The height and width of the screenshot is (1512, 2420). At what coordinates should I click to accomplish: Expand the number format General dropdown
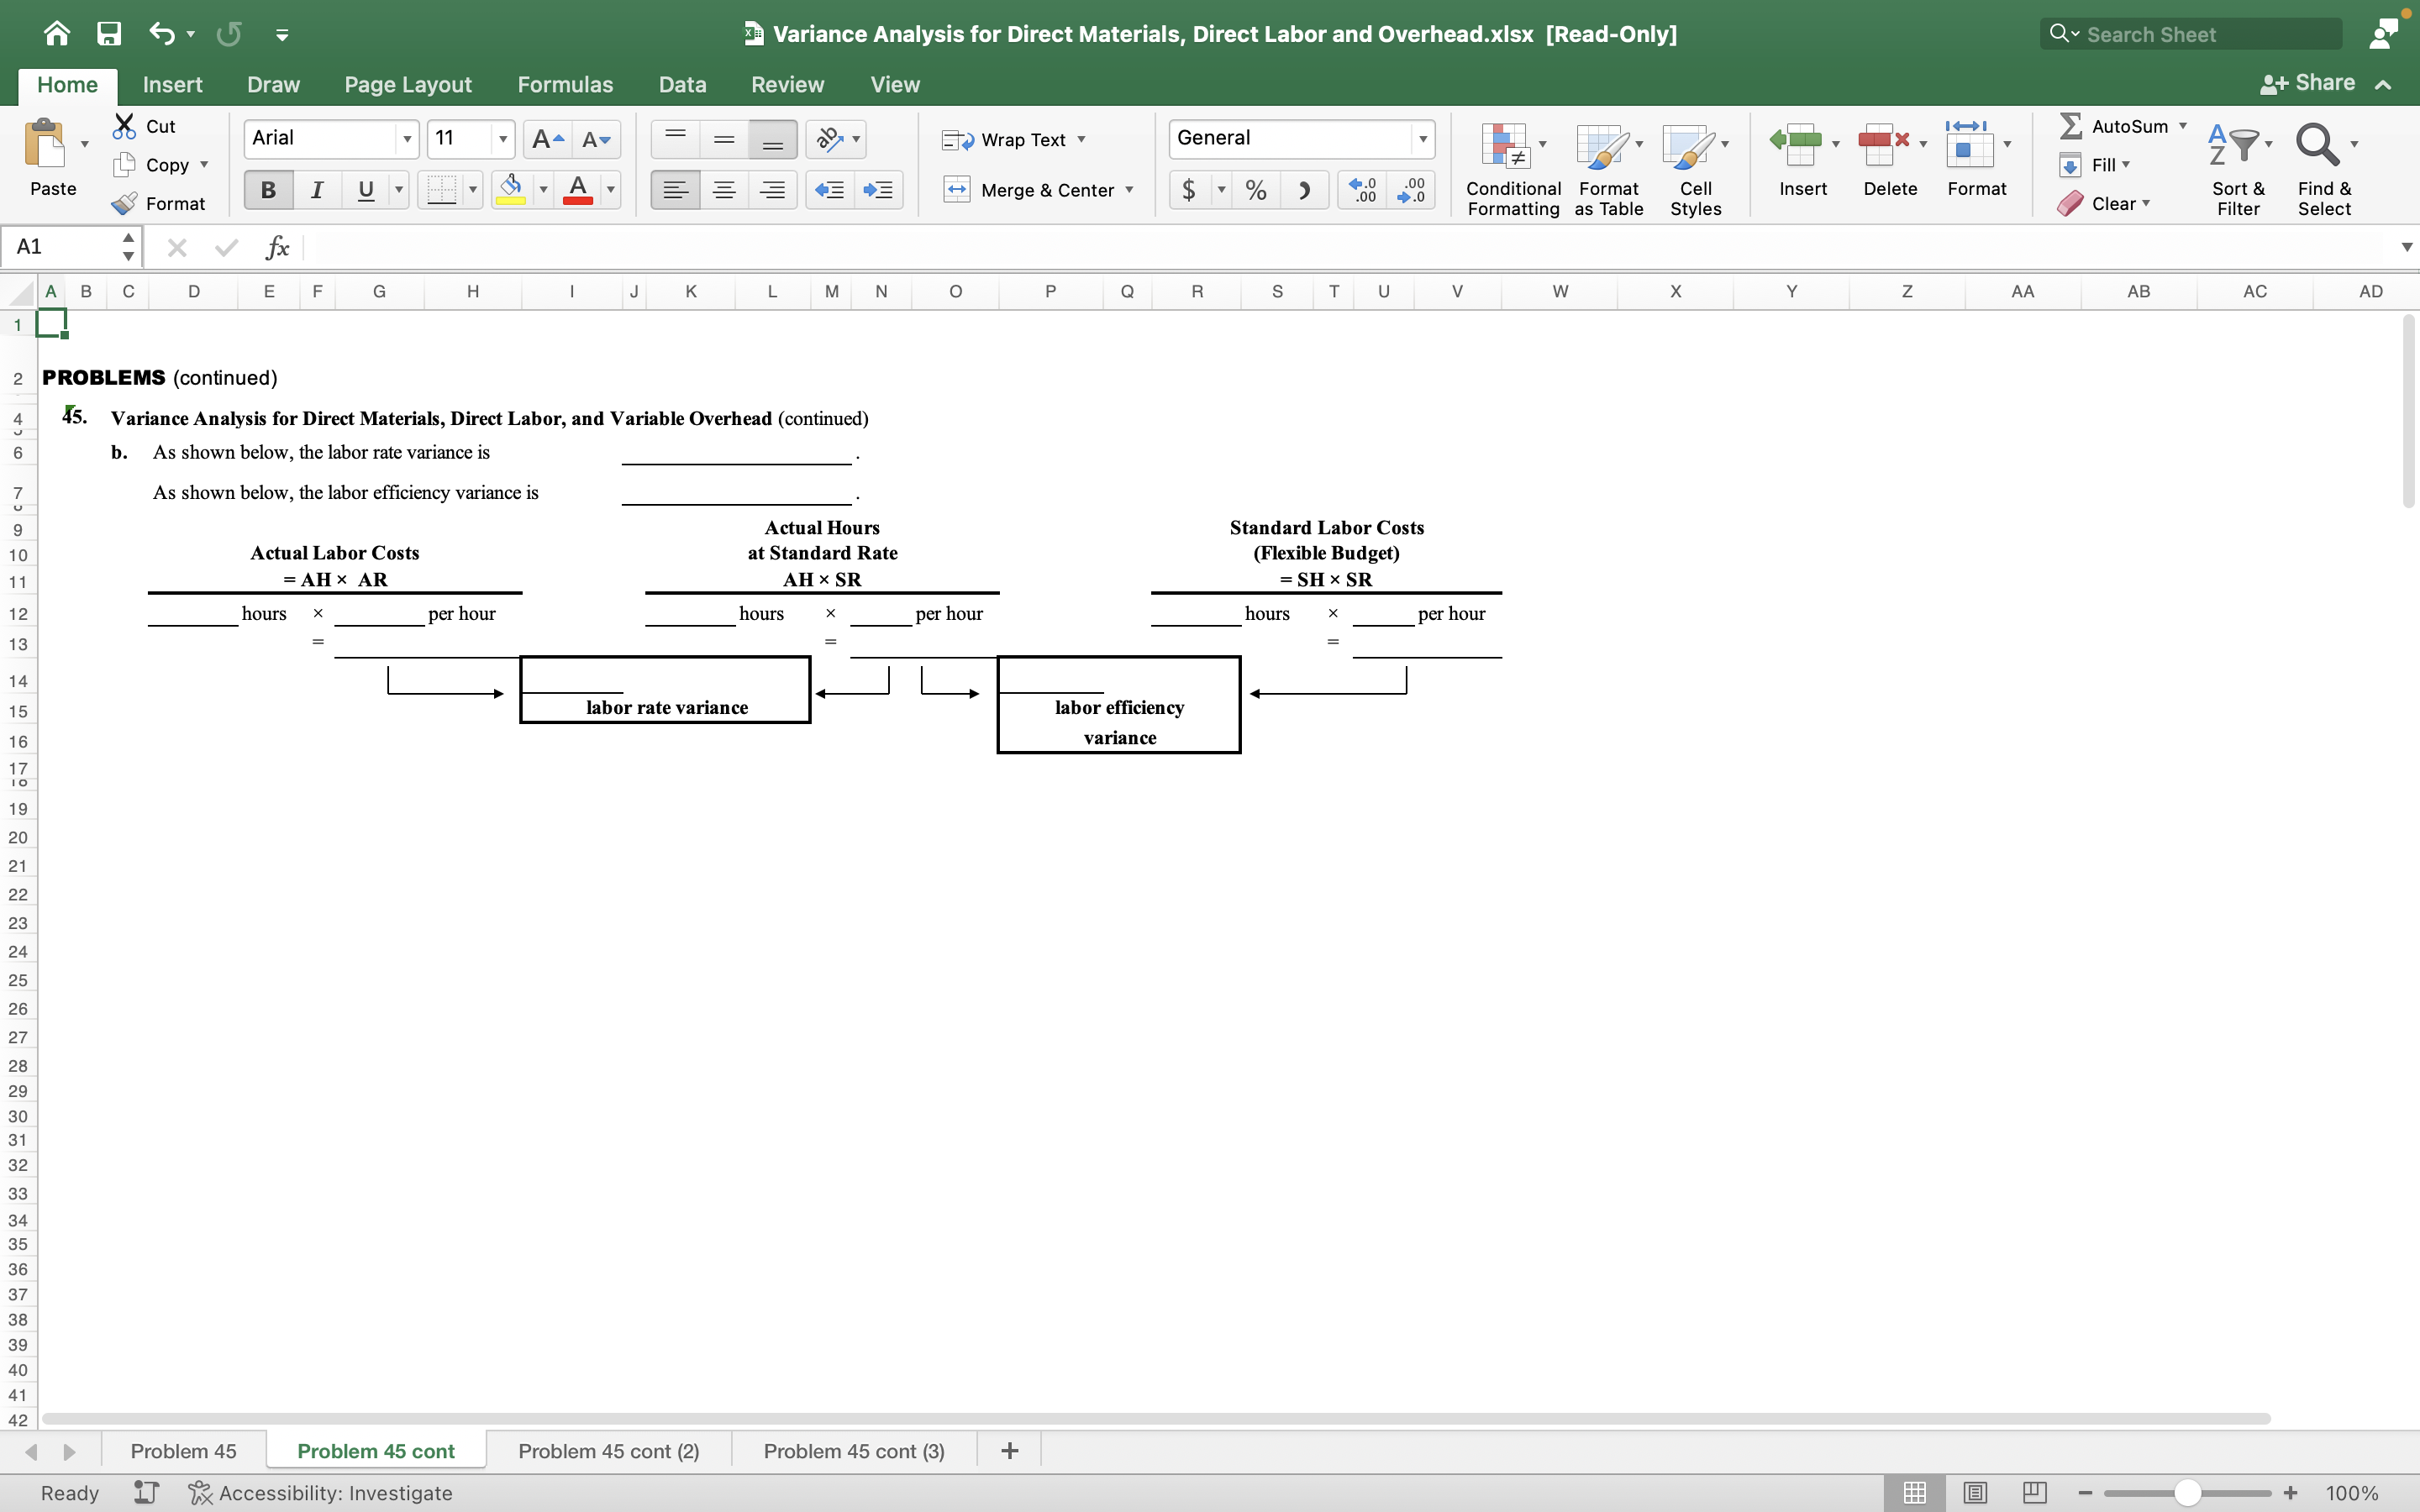(x=1422, y=139)
